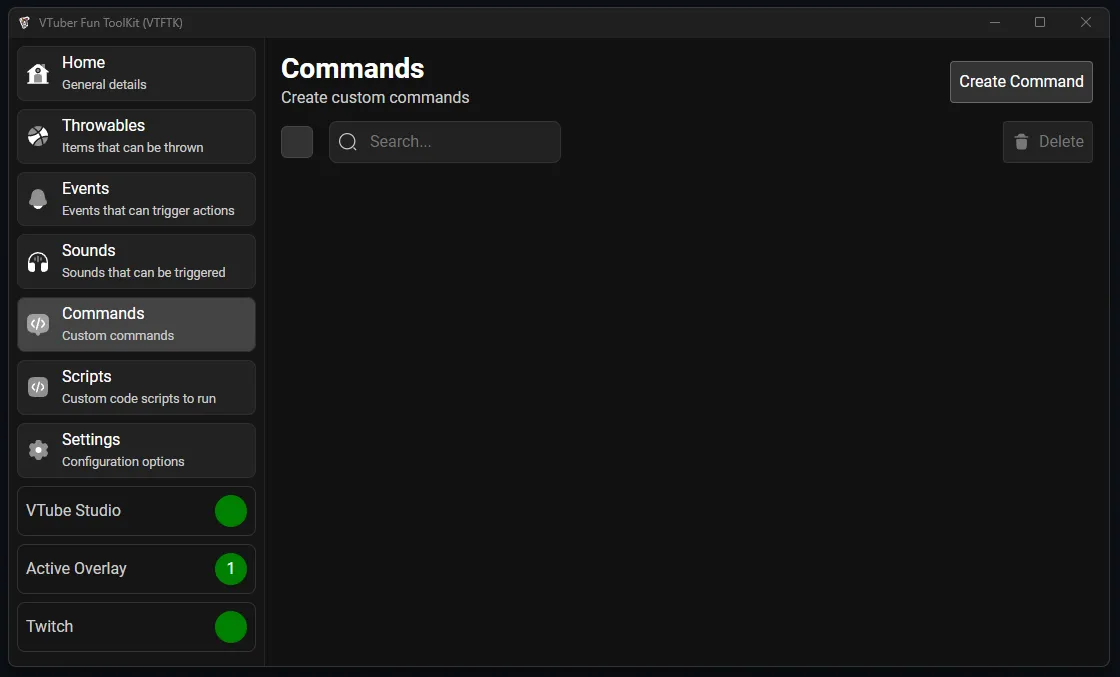This screenshot has width=1120, height=677.
Task: Click the Twitch green status indicator
Action: tap(231, 627)
